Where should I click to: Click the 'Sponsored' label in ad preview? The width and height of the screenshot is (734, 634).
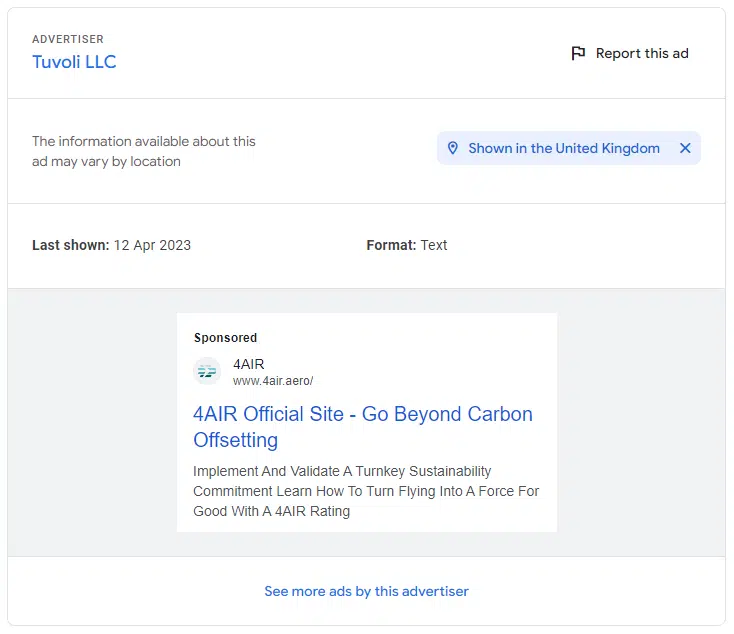tap(225, 338)
